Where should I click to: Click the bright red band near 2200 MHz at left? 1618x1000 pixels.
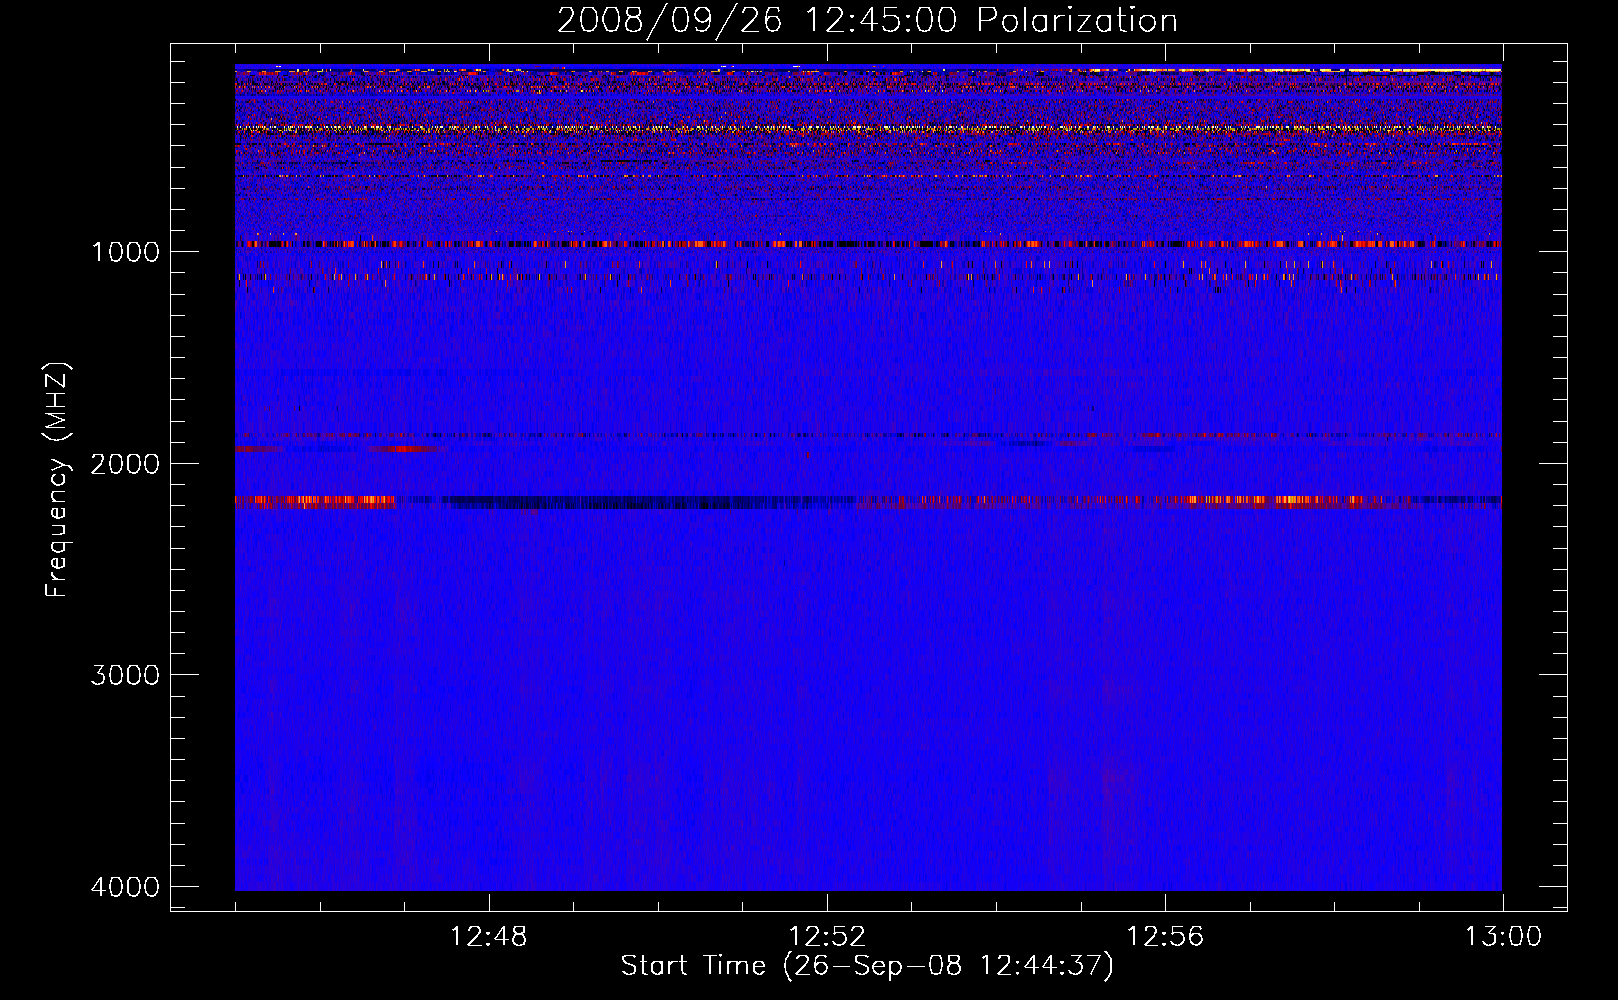click(x=315, y=502)
